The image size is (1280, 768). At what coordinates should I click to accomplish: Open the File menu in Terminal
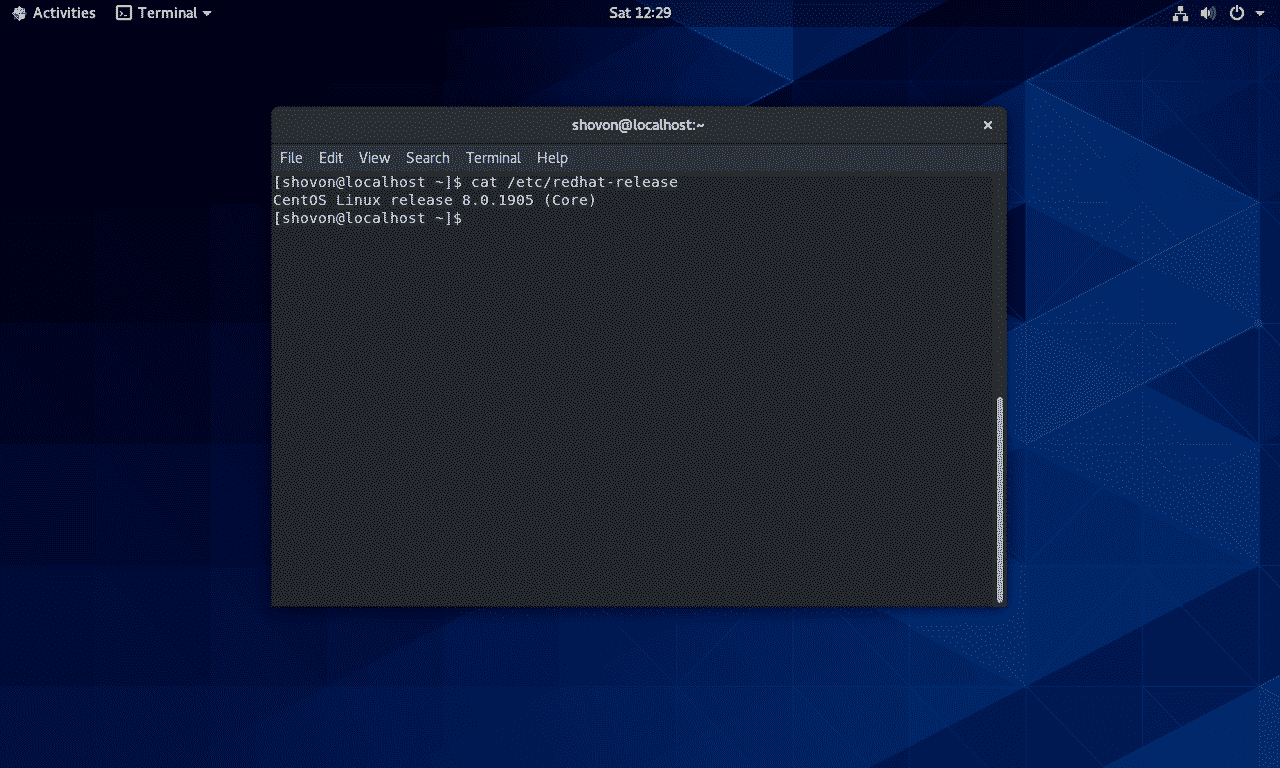(x=291, y=158)
